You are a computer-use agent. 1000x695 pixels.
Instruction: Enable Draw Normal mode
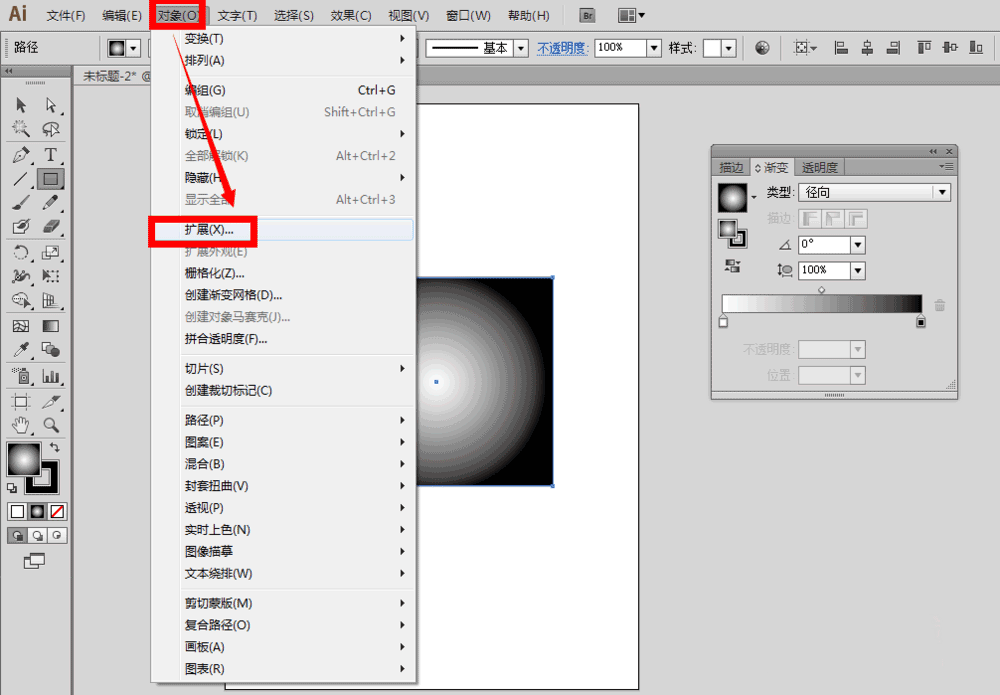point(17,536)
